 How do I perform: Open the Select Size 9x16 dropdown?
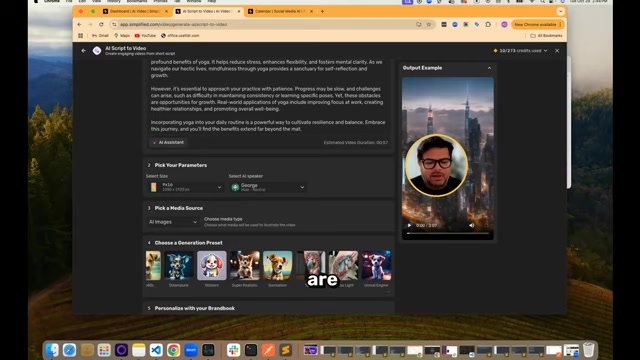(185, 187)
